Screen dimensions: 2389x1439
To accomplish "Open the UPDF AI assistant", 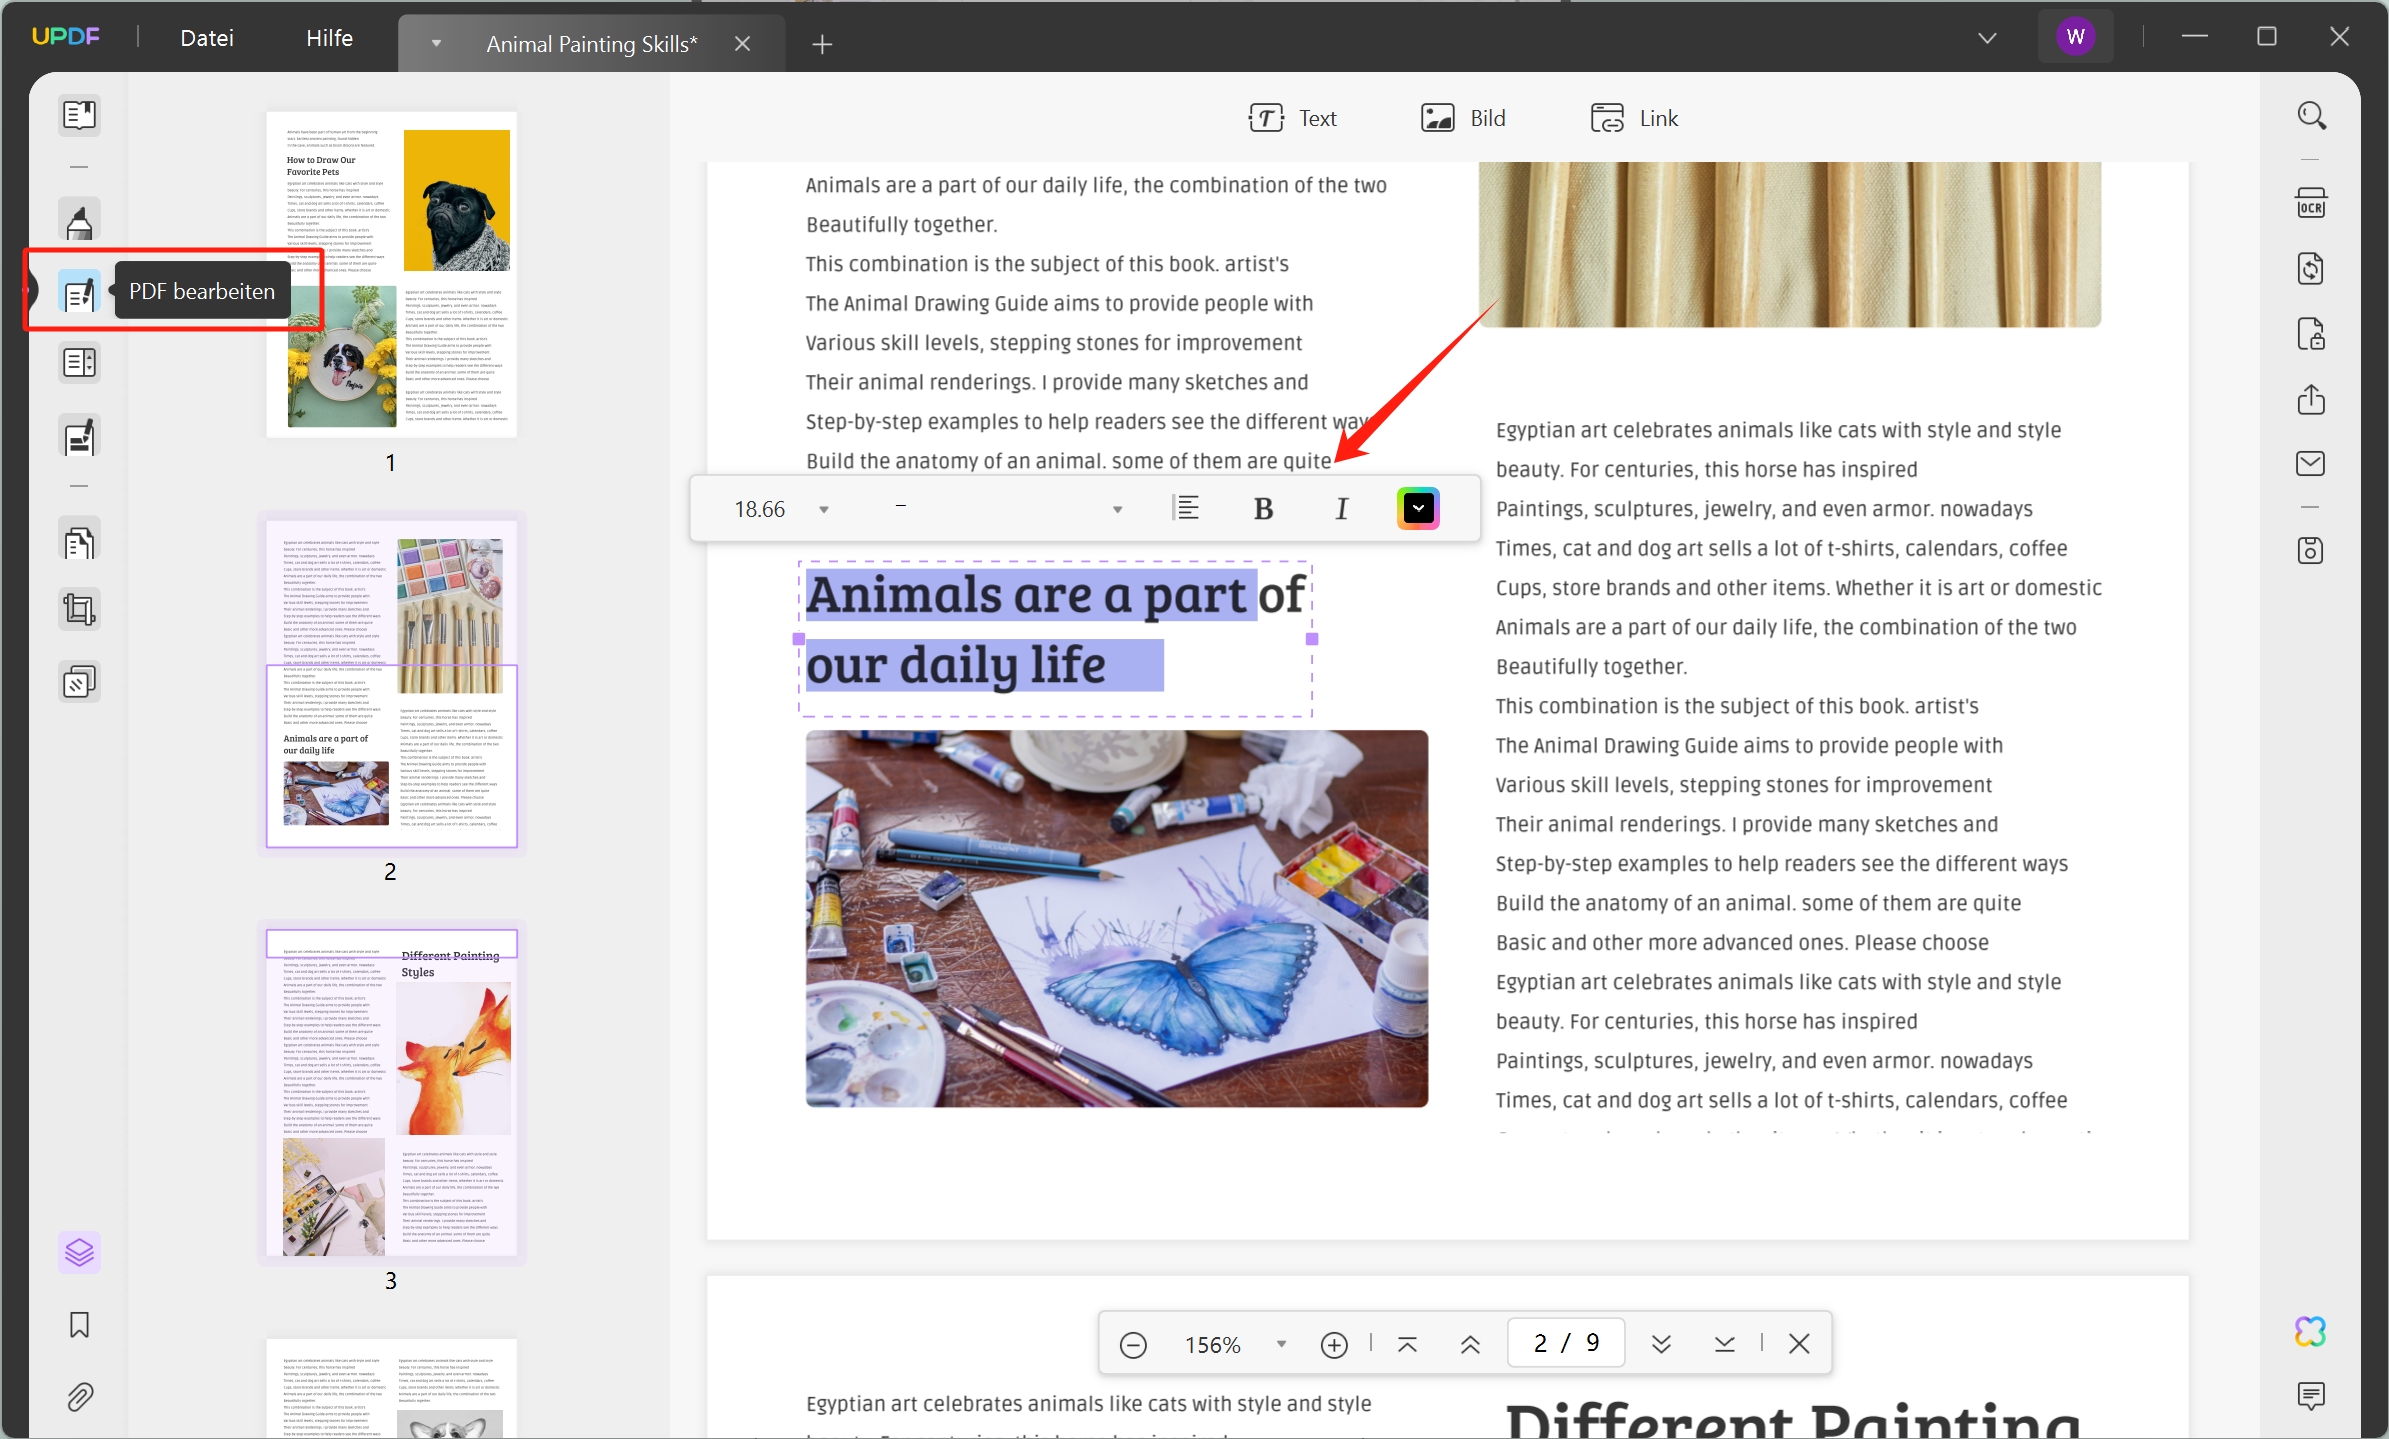I will (x=2311, y=1331).
